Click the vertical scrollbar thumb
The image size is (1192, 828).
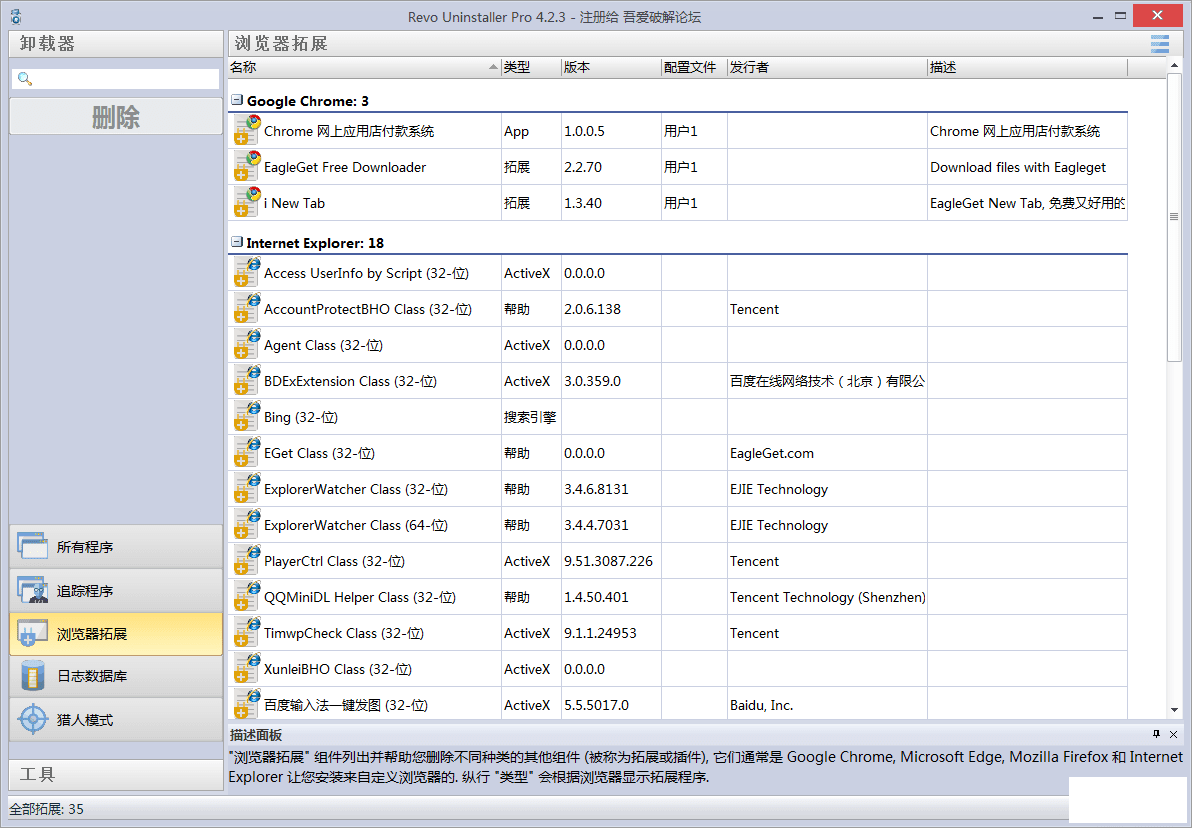pyautogui.click(x=1175, y=217)
